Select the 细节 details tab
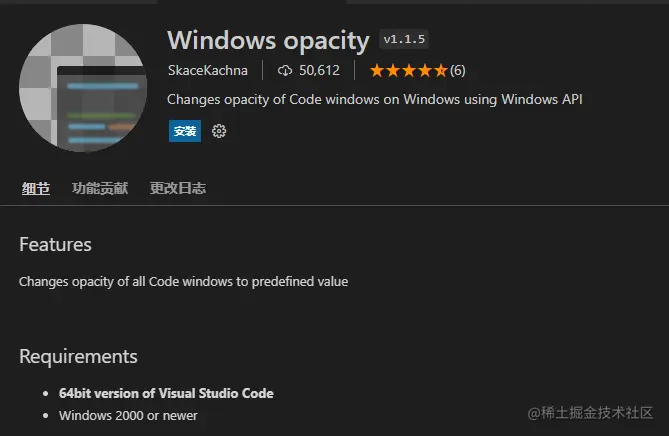 pos(36,188)
